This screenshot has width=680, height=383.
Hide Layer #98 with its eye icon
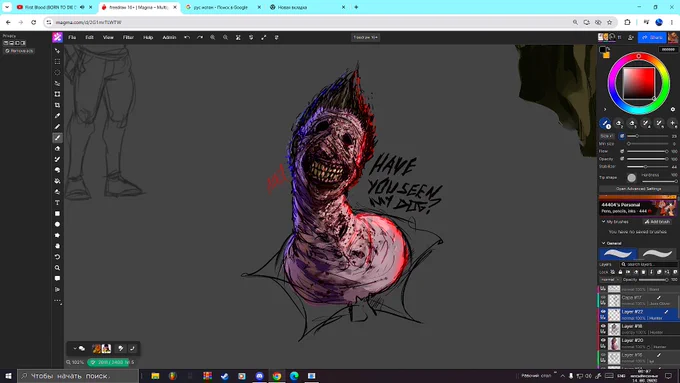[603, 326]
